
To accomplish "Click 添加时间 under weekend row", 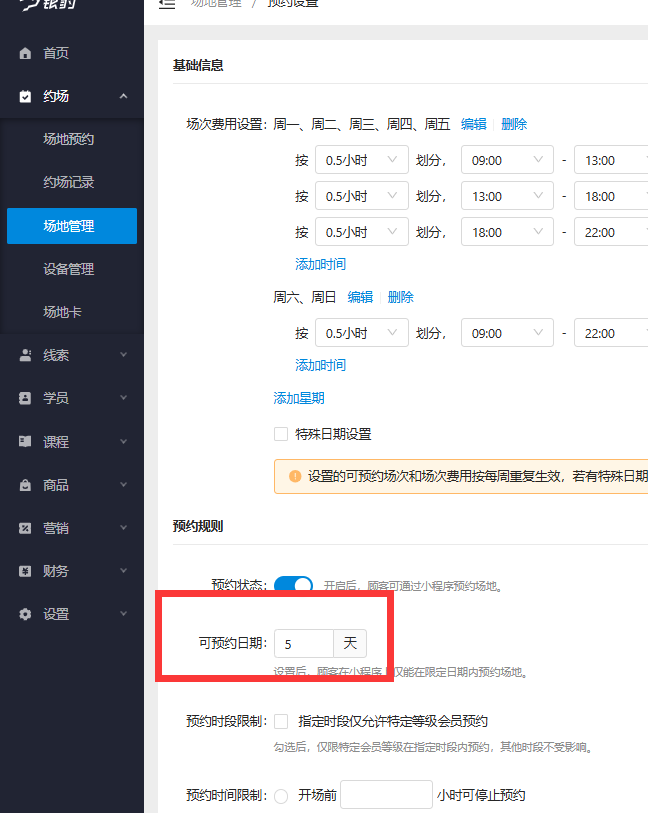I will pos(320,365).
